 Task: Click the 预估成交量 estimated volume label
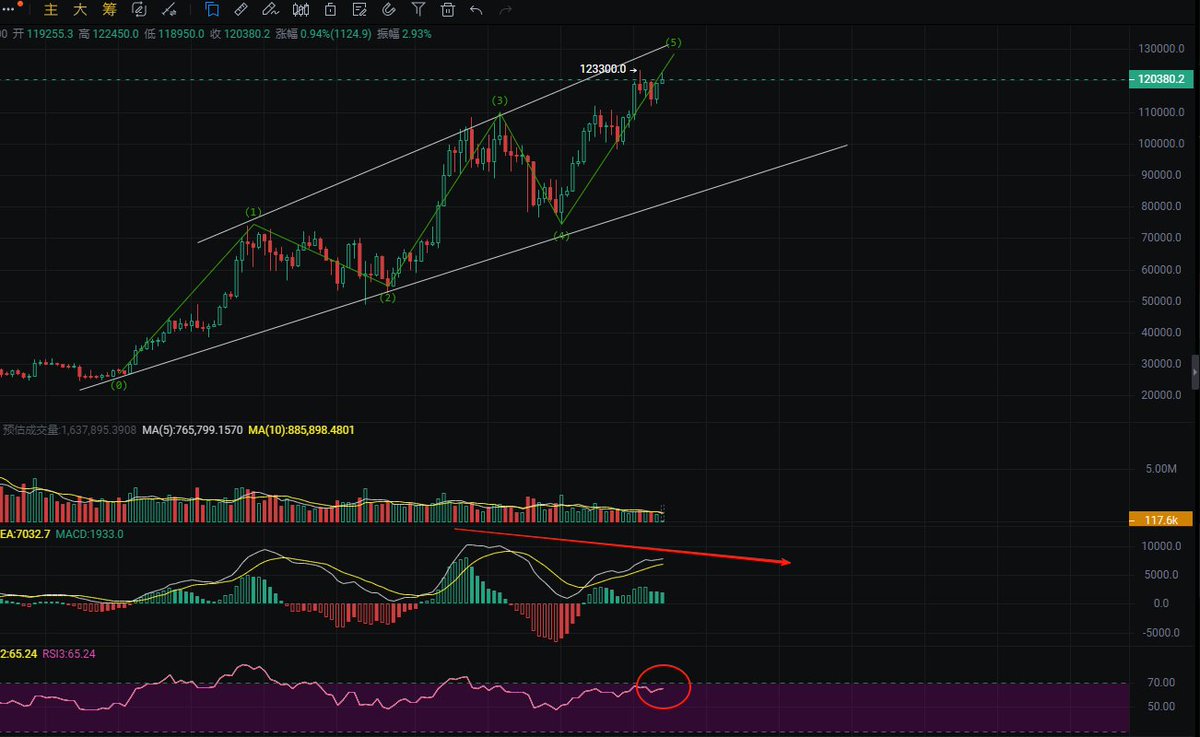69,429
